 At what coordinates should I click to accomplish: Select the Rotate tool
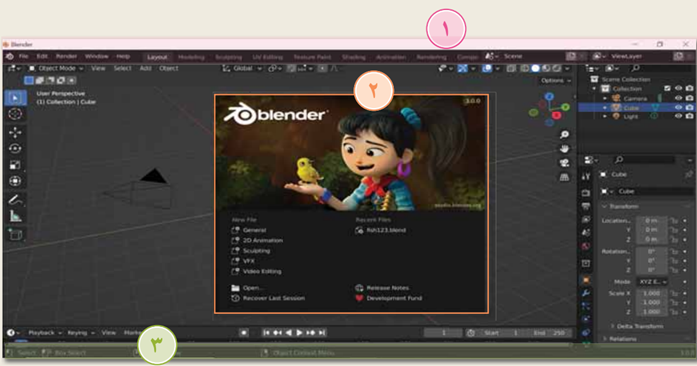coord(15,149)
